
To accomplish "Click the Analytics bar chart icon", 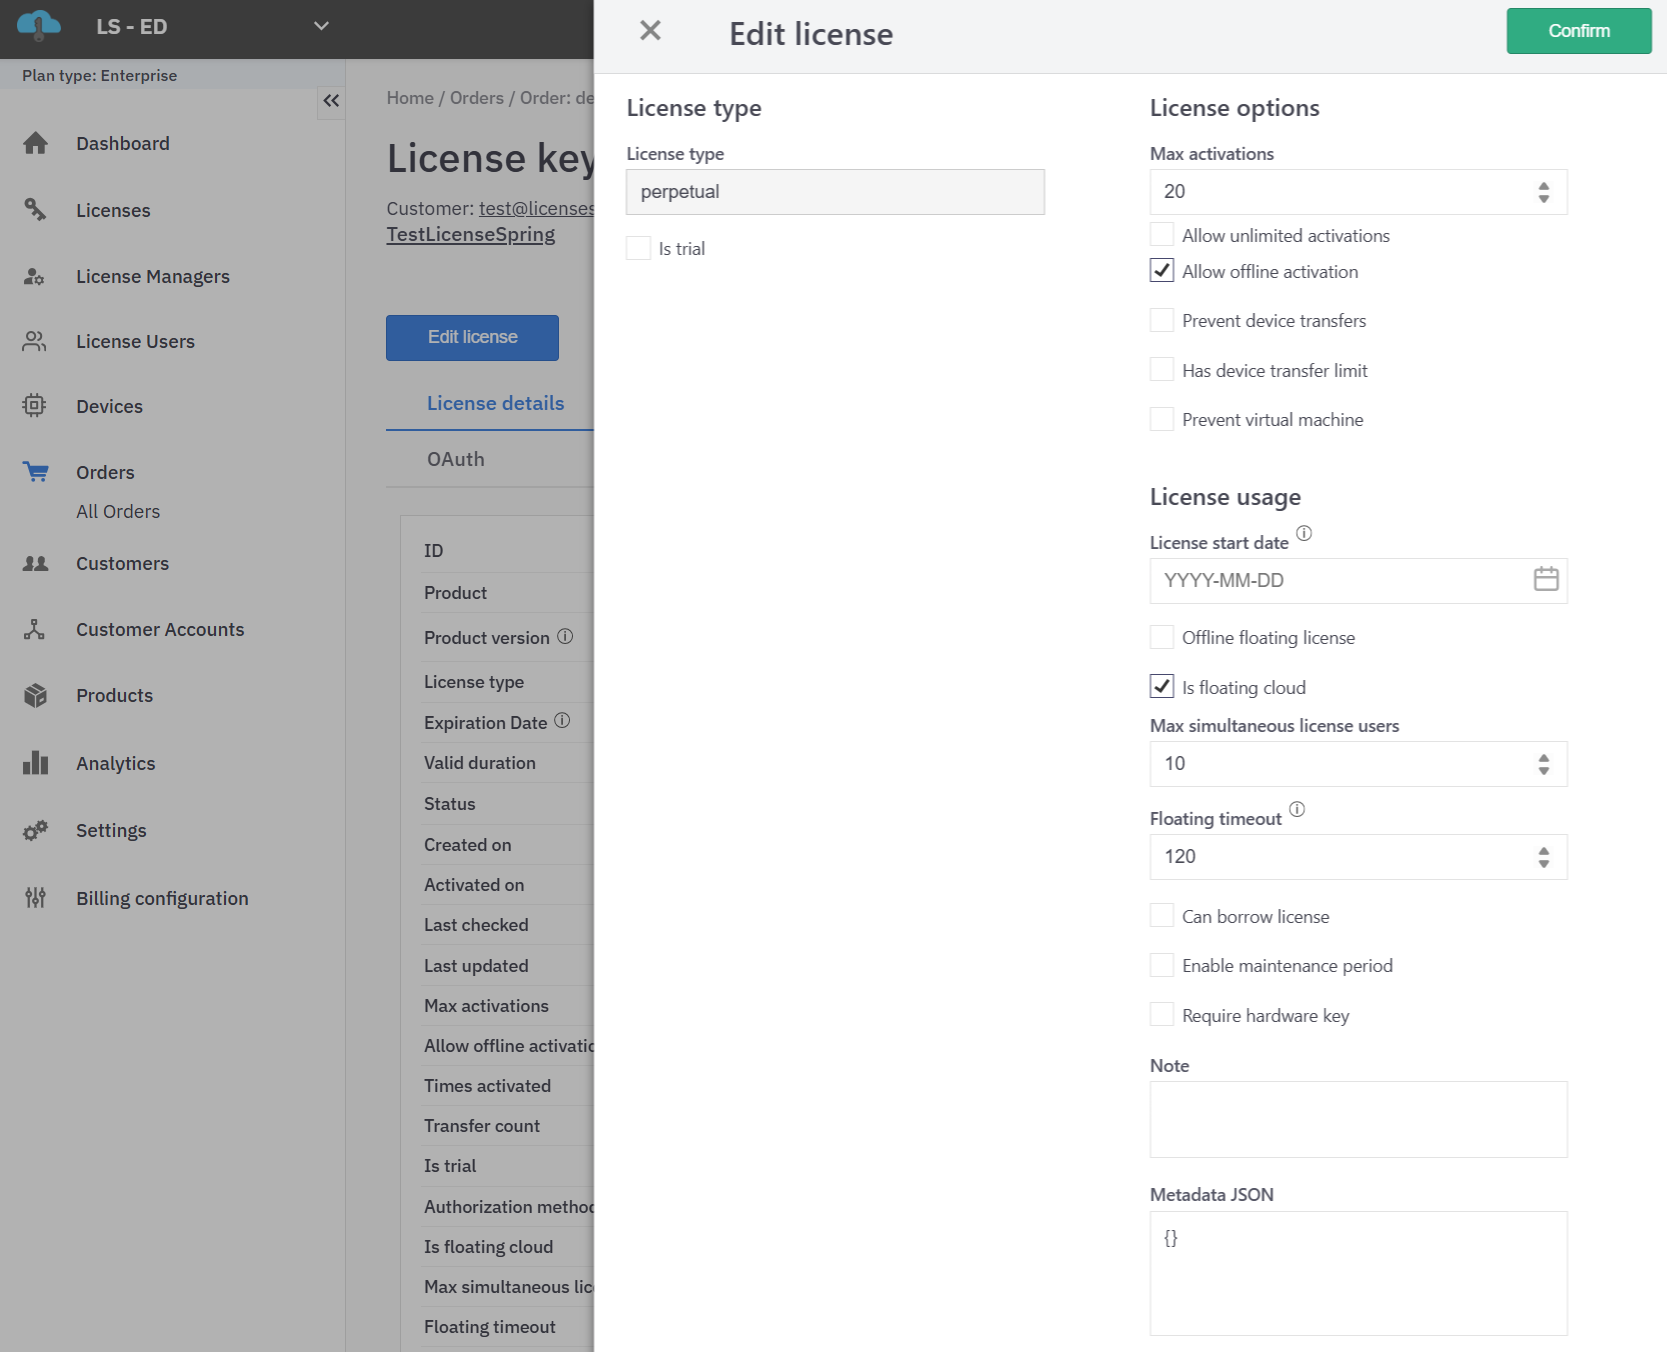I will [36, 763].
